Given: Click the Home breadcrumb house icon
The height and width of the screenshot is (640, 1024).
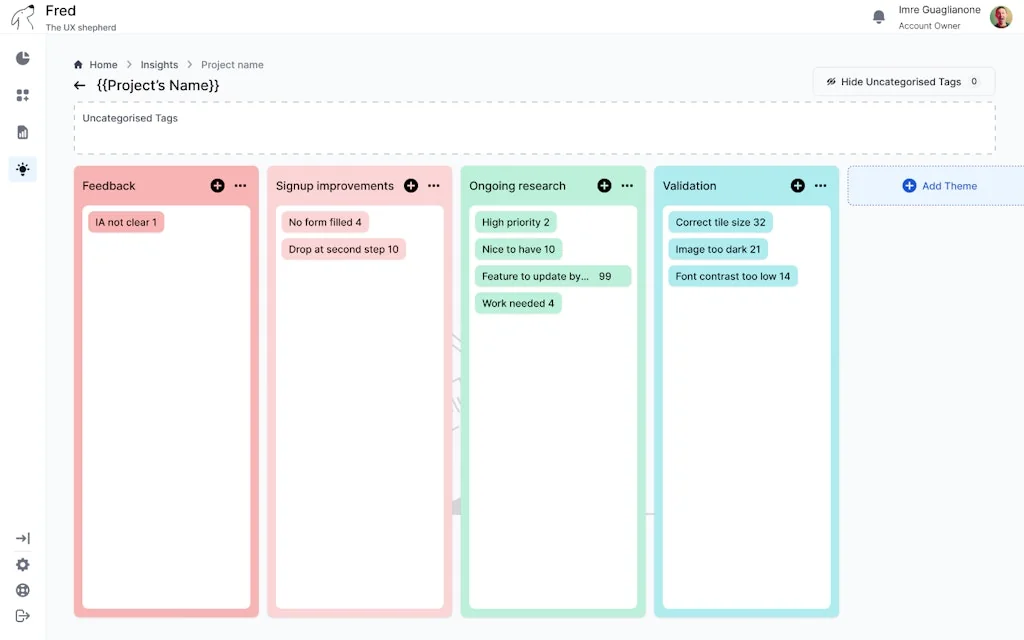Looking at the screenshot, I should pyautogui.click(x=78, y=64).
